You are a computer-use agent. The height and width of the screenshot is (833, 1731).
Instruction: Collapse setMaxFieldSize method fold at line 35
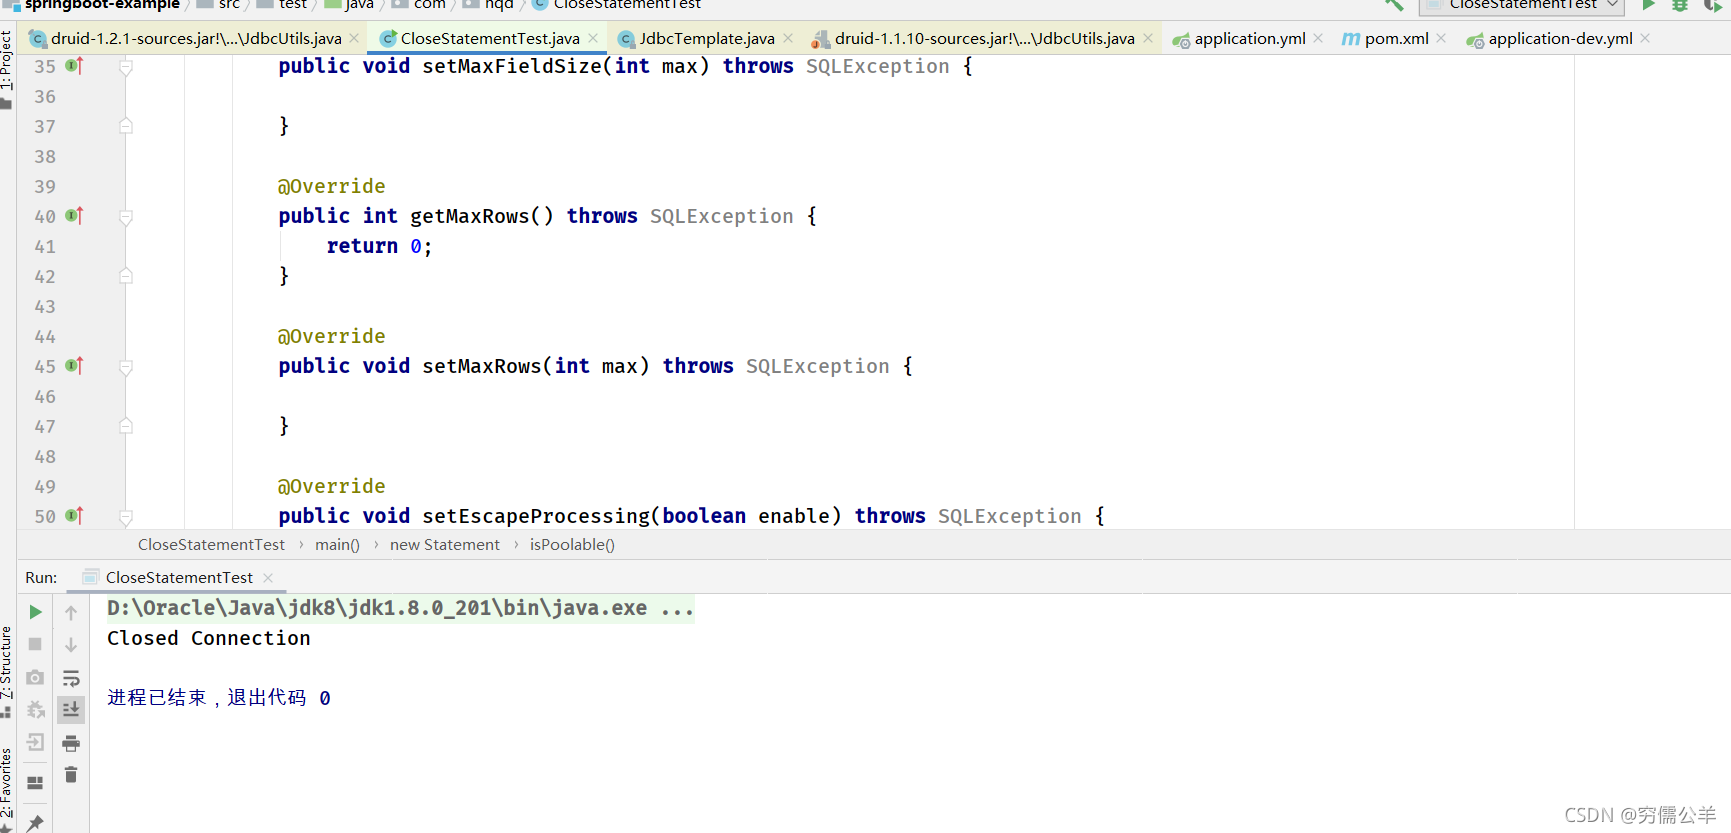[126, 67]
